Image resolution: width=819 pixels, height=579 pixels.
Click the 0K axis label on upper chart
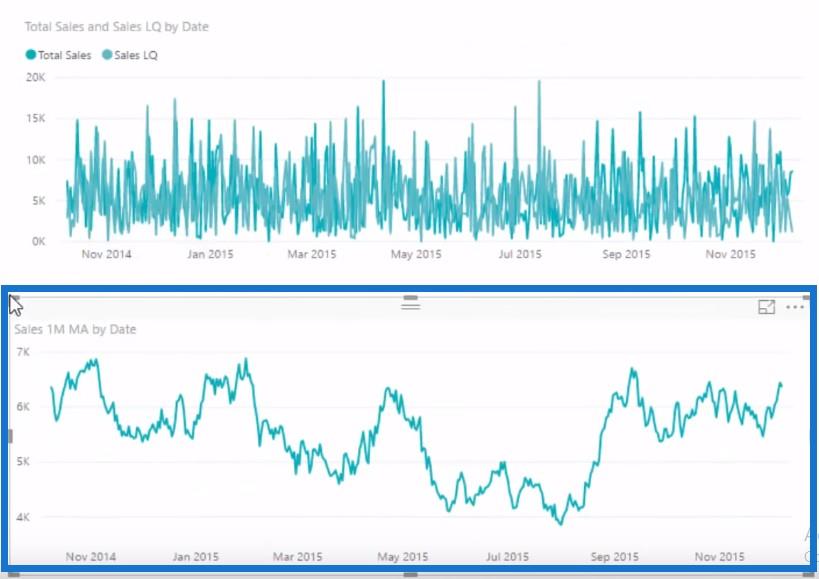click(38, 241)
